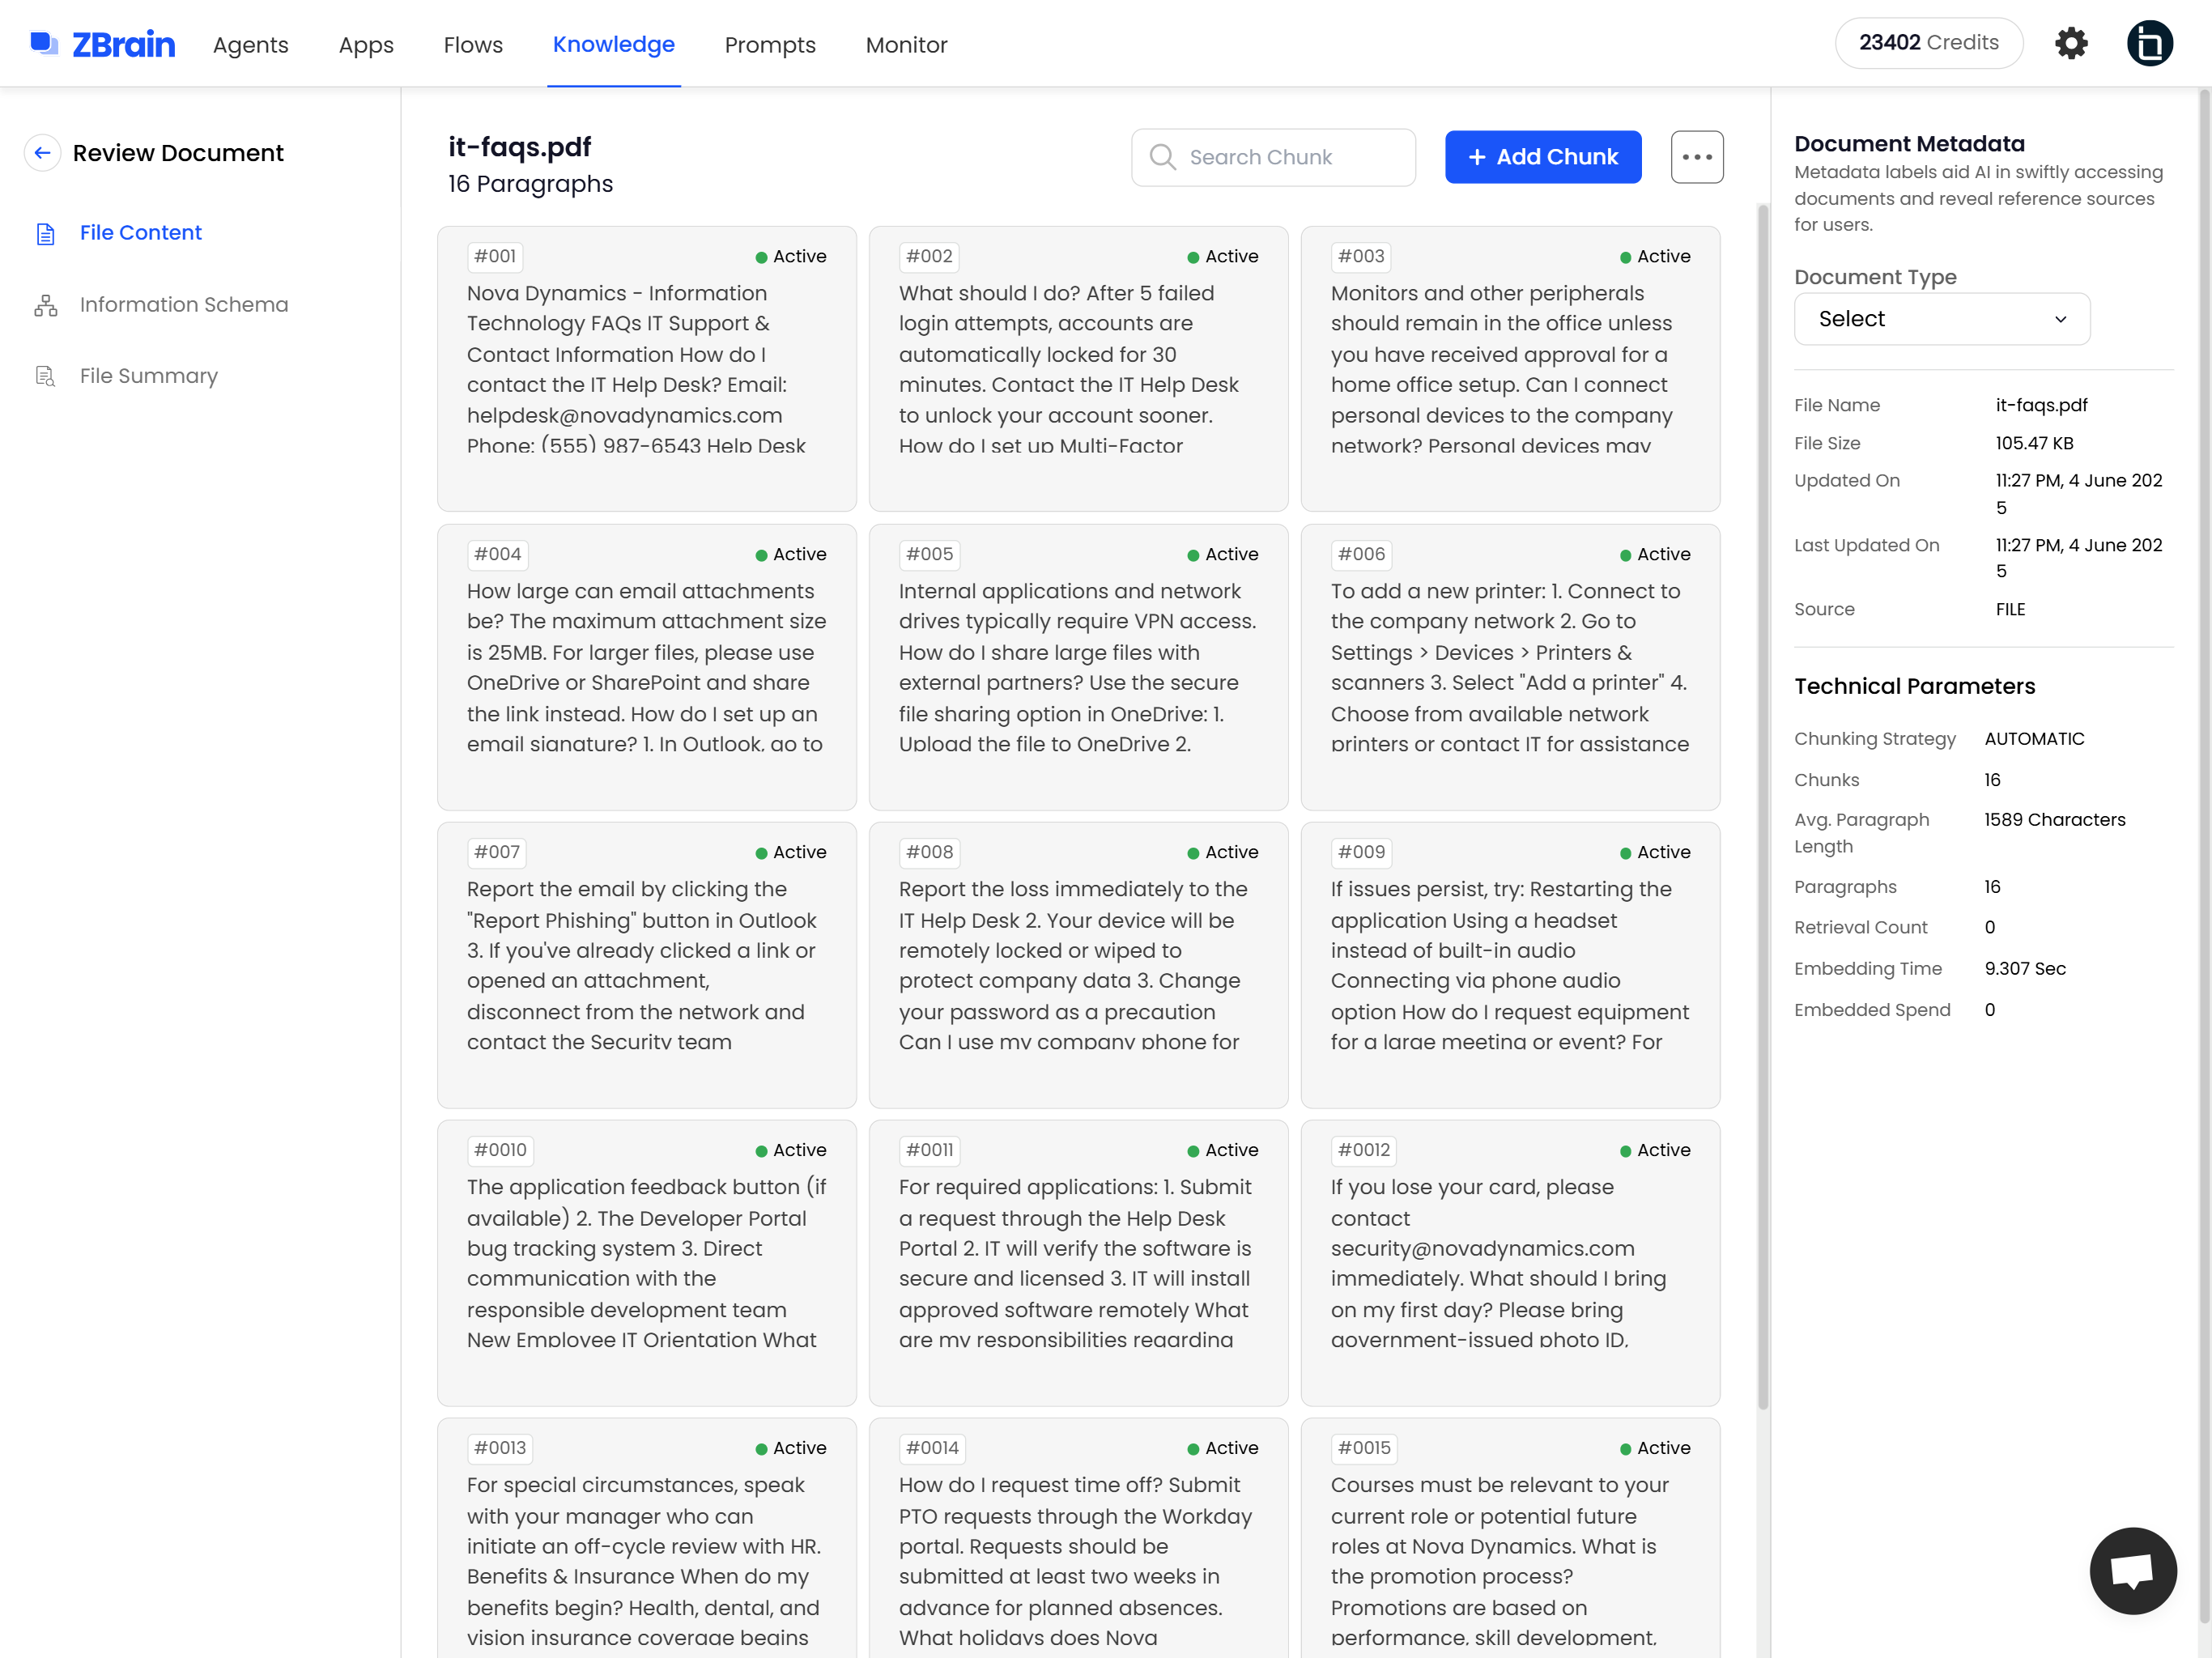2212x1658 pixels.
Task: Open the settings gear icon
Action: [2071, 43]
